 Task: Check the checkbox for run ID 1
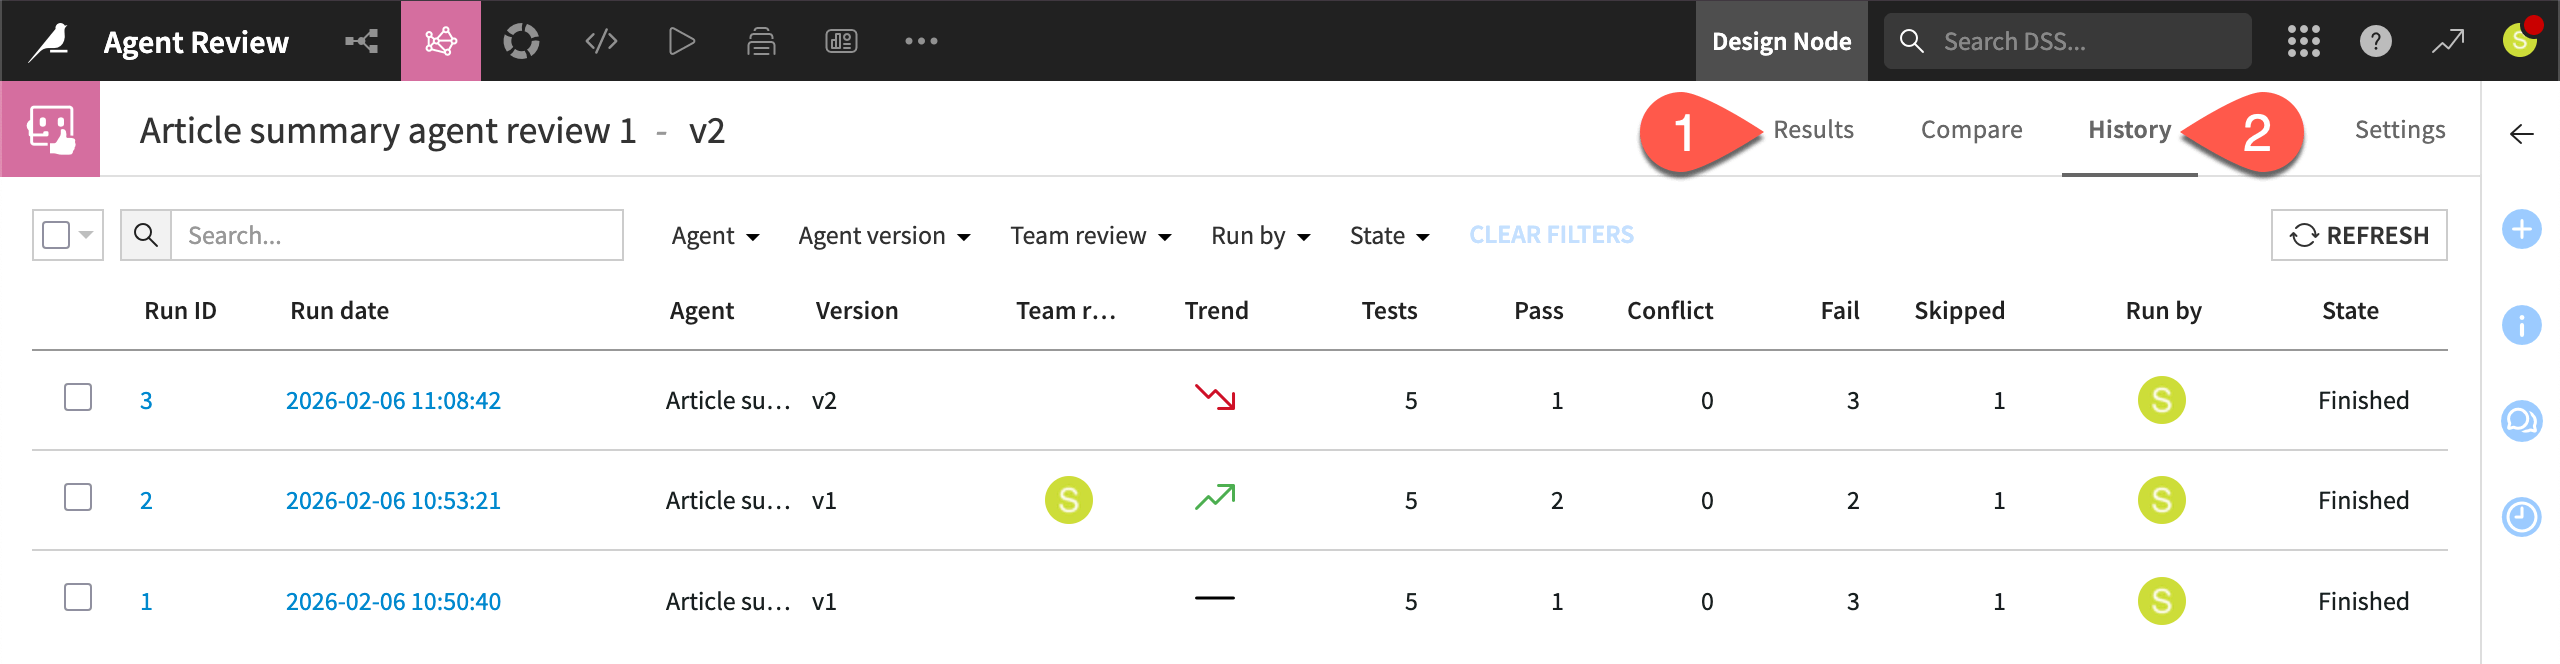click(x=79, y=599)
